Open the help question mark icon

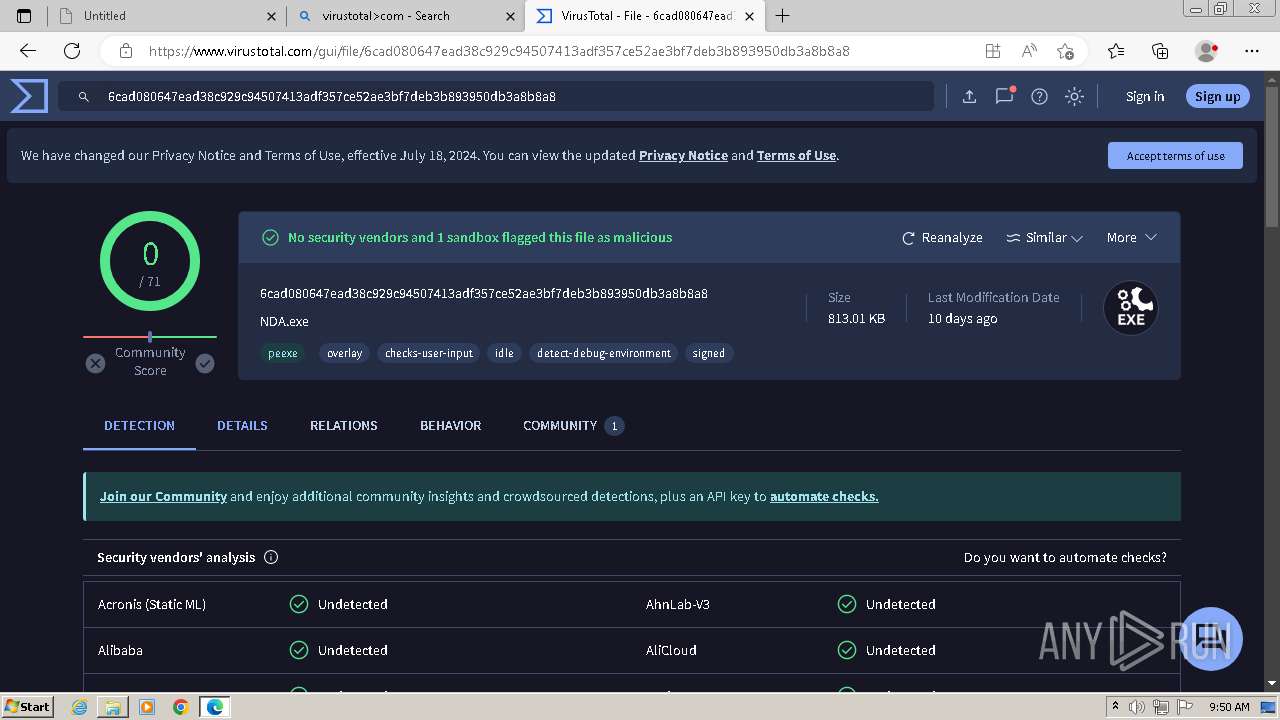click(x=1039, y=97)
